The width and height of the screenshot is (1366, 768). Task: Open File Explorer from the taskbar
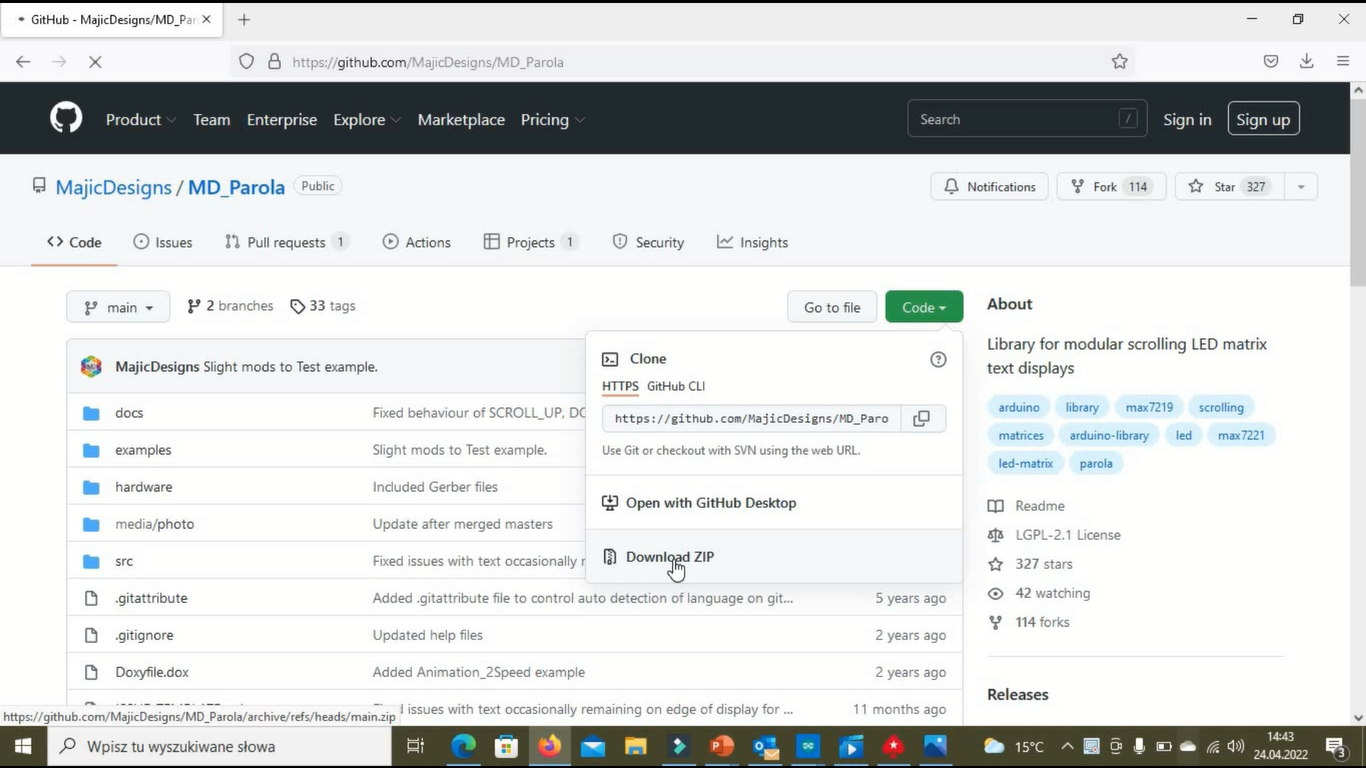[636, 747]
